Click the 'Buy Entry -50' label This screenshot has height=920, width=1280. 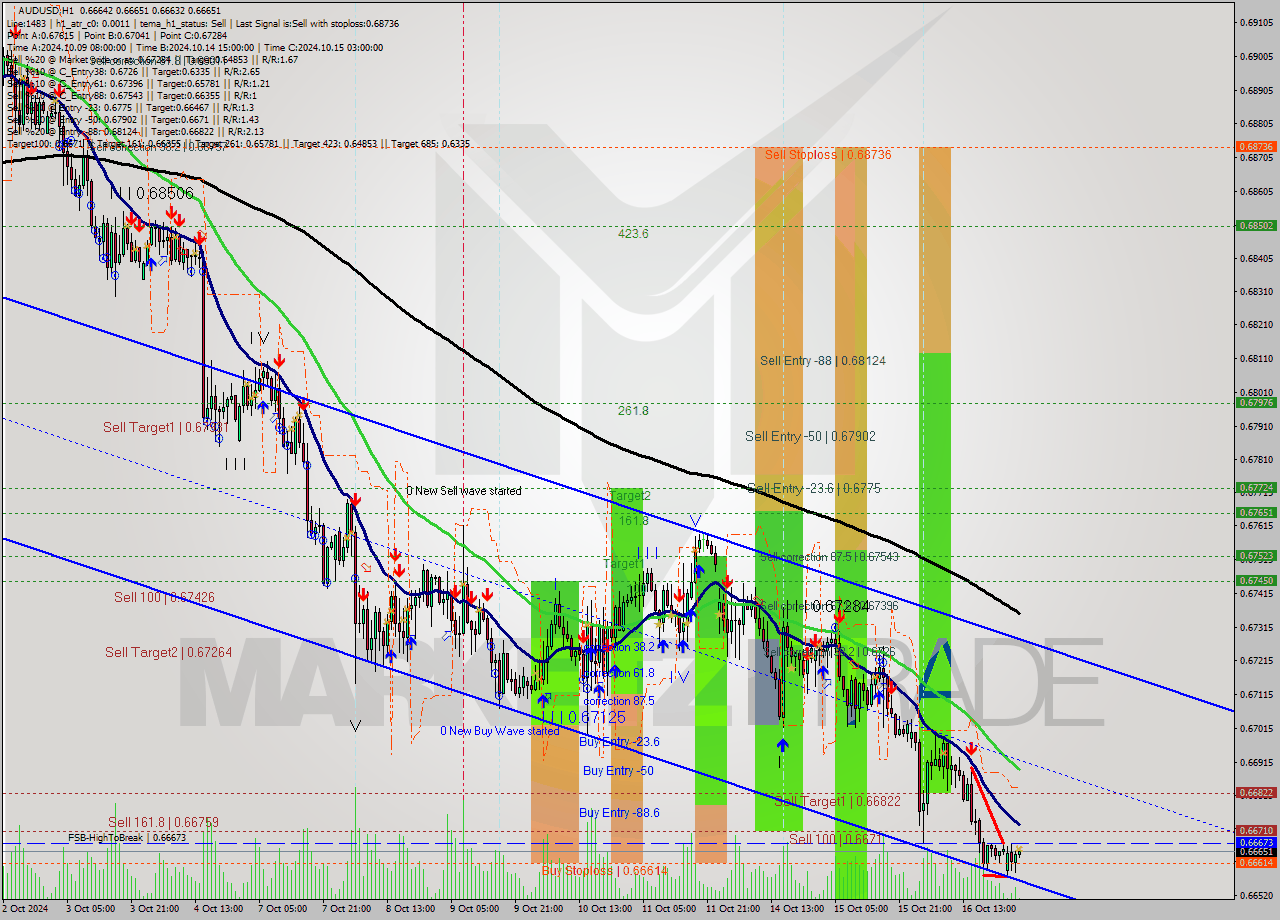tap(618, 771)
